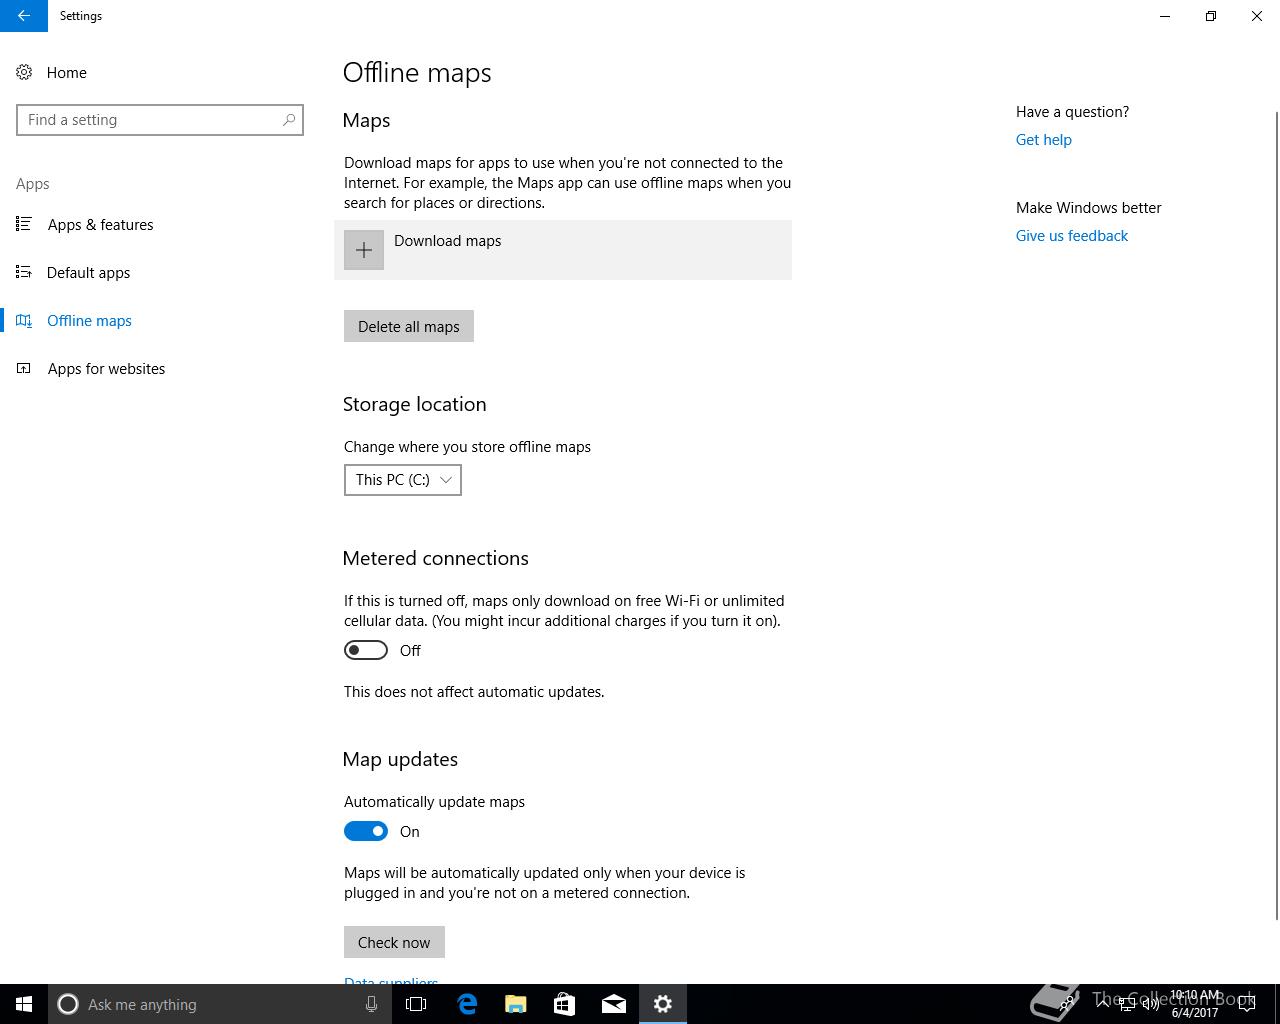Viewport: 1280px width, 1024px height.
Task: Minimize the Settings window
Action: click(1165, 16)
